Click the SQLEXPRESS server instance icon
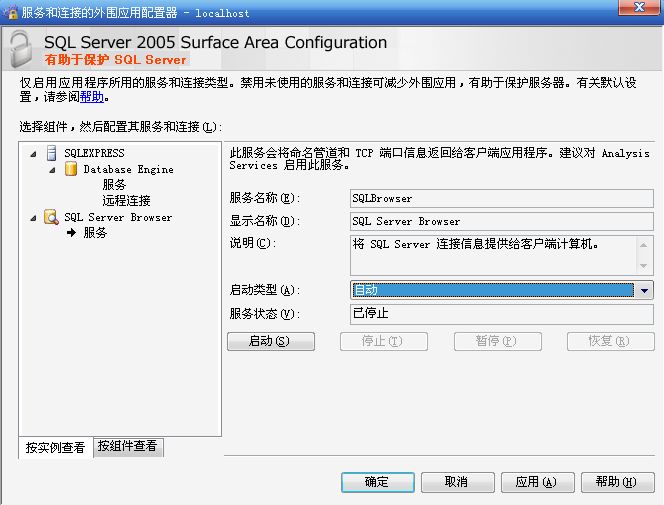This screenshot has width=664, height=505. coord(51,153)
